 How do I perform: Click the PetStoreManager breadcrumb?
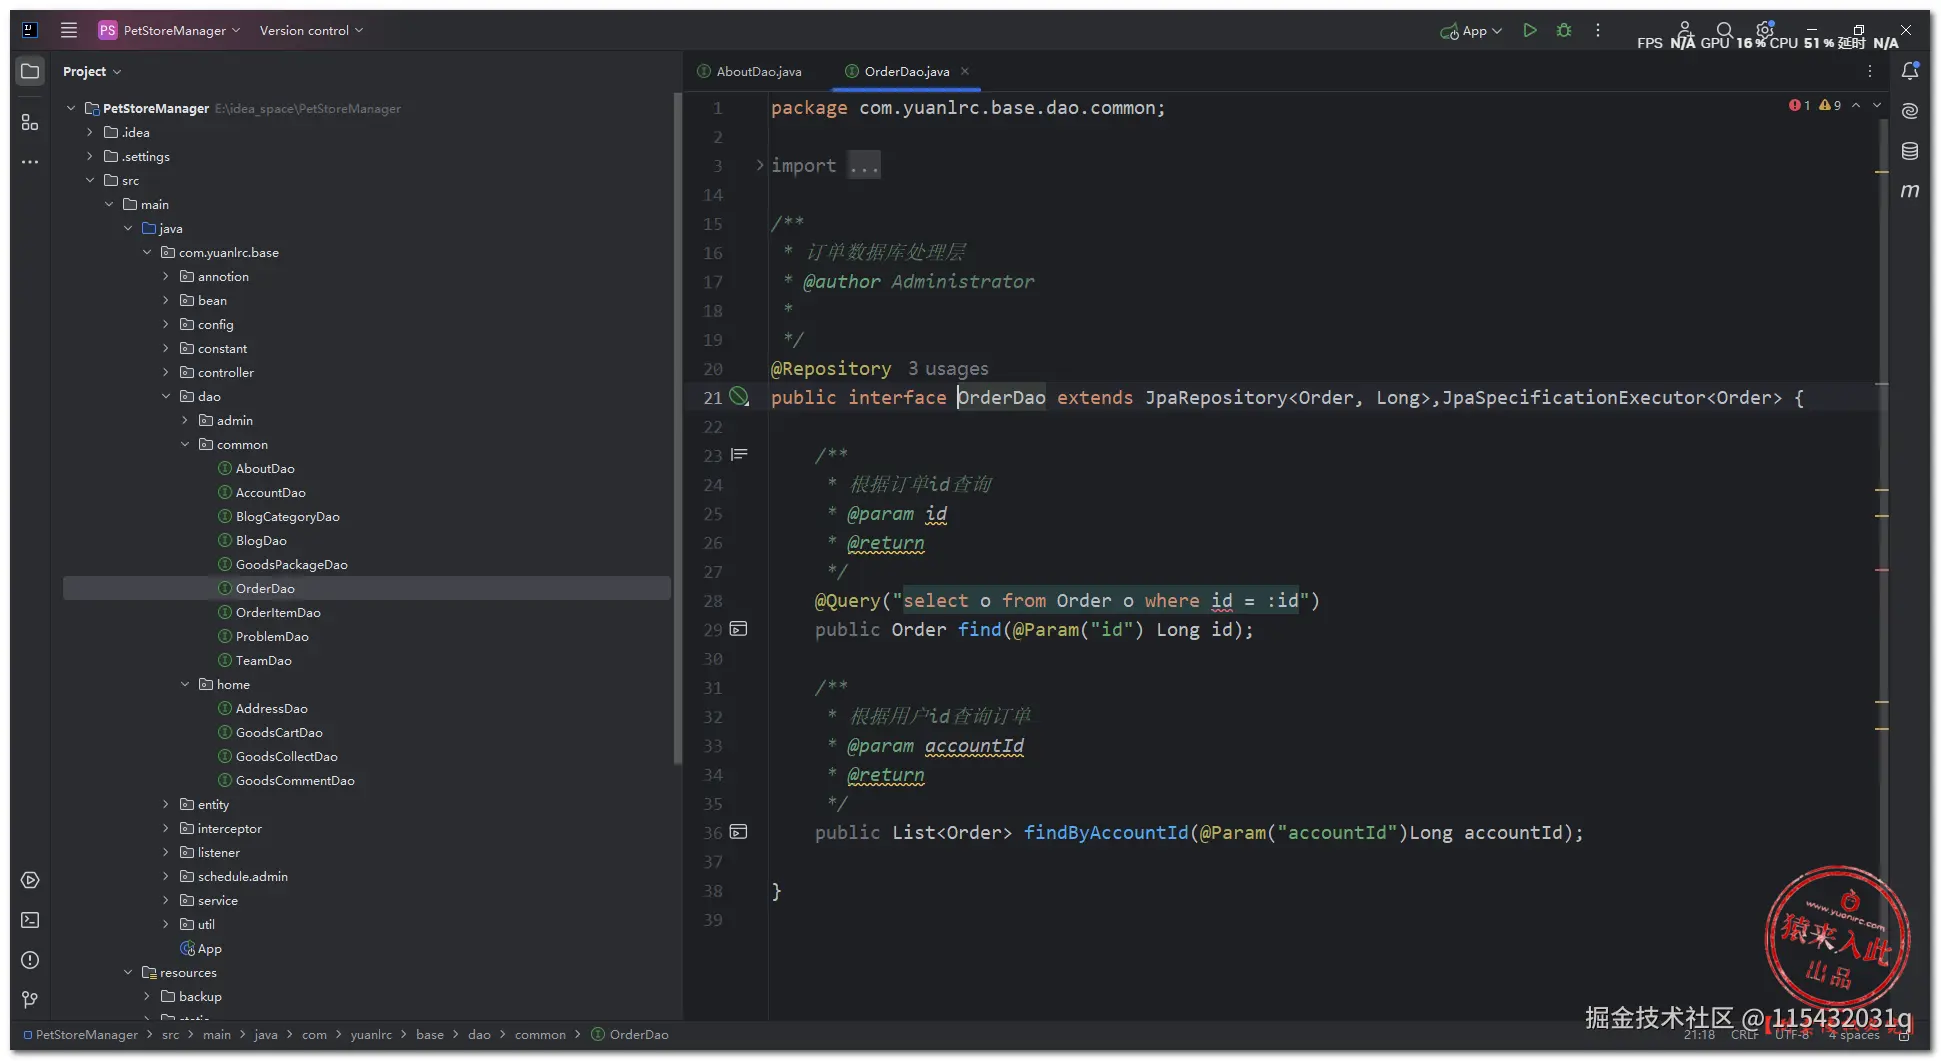point(80,1034)
